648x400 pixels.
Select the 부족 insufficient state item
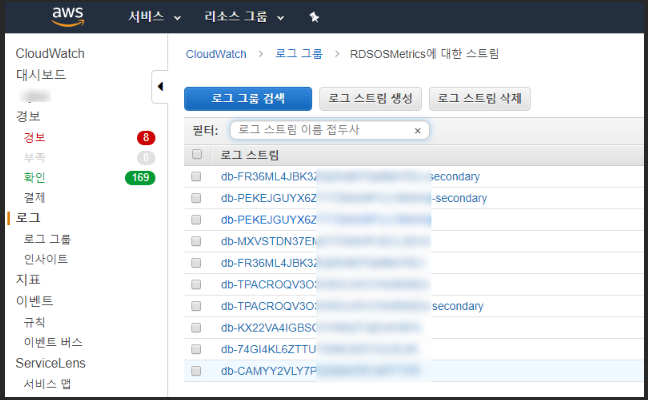click(35, 157)
